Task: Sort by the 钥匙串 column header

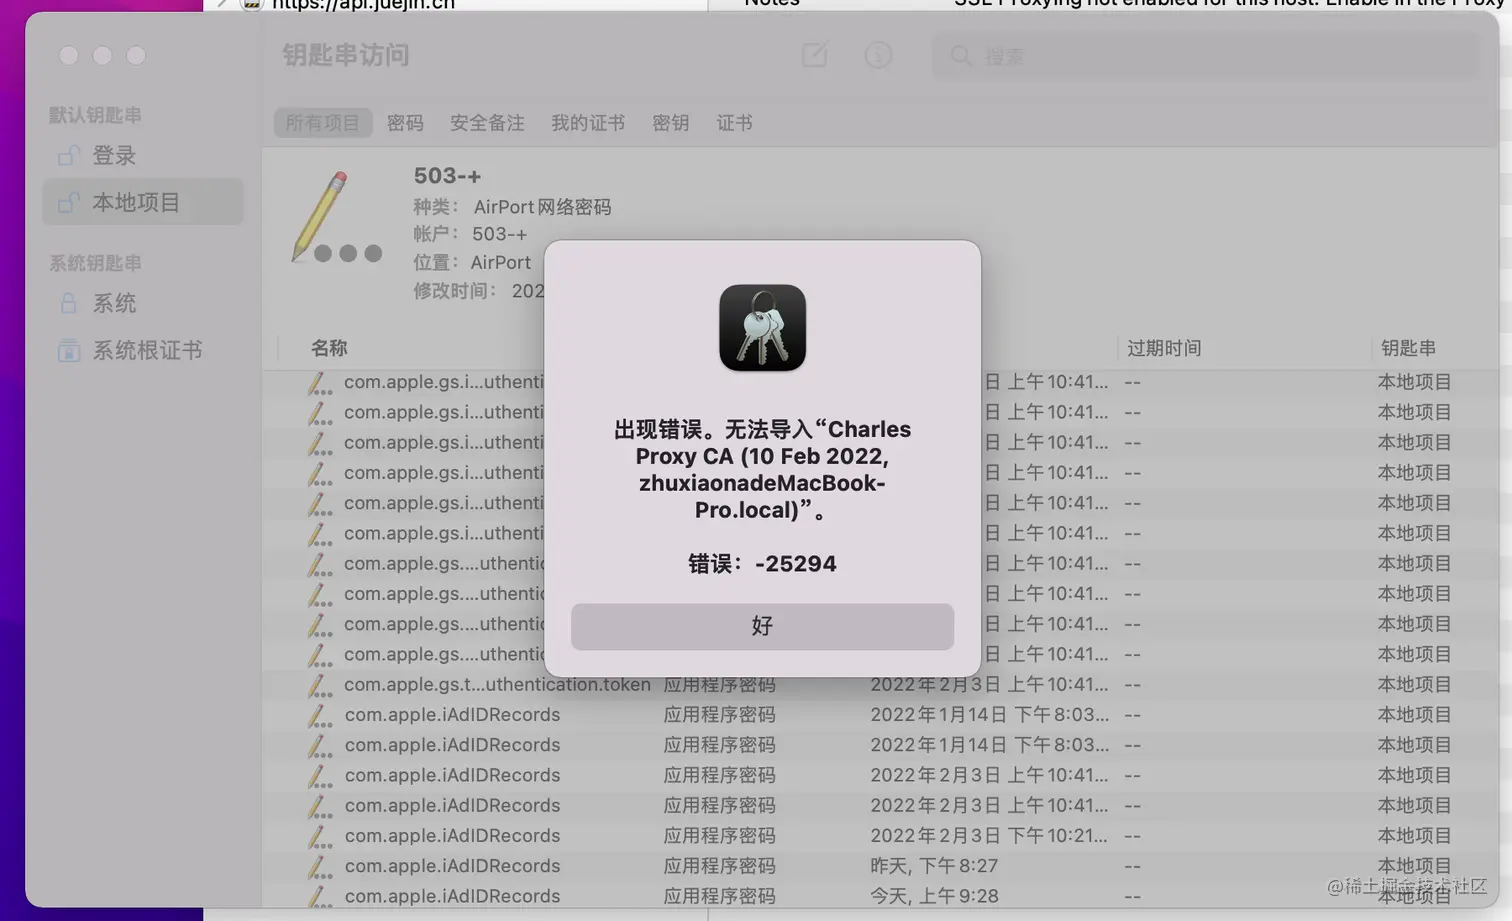Action: 1408,348
